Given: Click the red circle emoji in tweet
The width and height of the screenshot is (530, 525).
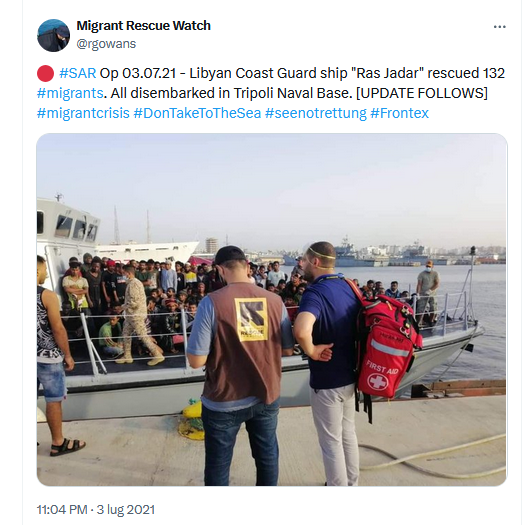Looking at the screenshot, I should pyautogui.click(x=45, y=73).
